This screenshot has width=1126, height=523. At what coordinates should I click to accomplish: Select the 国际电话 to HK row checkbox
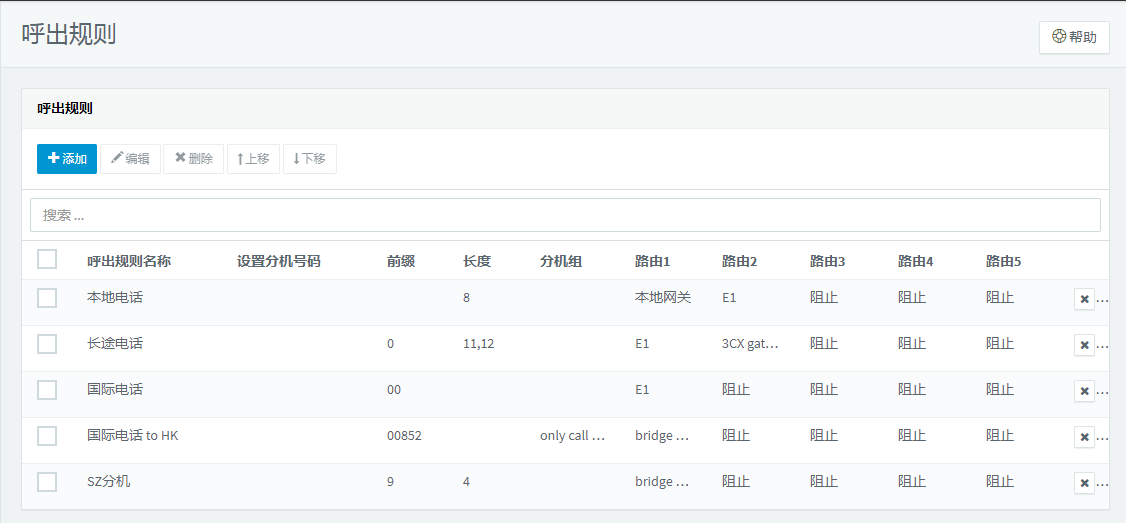point(47,435)
